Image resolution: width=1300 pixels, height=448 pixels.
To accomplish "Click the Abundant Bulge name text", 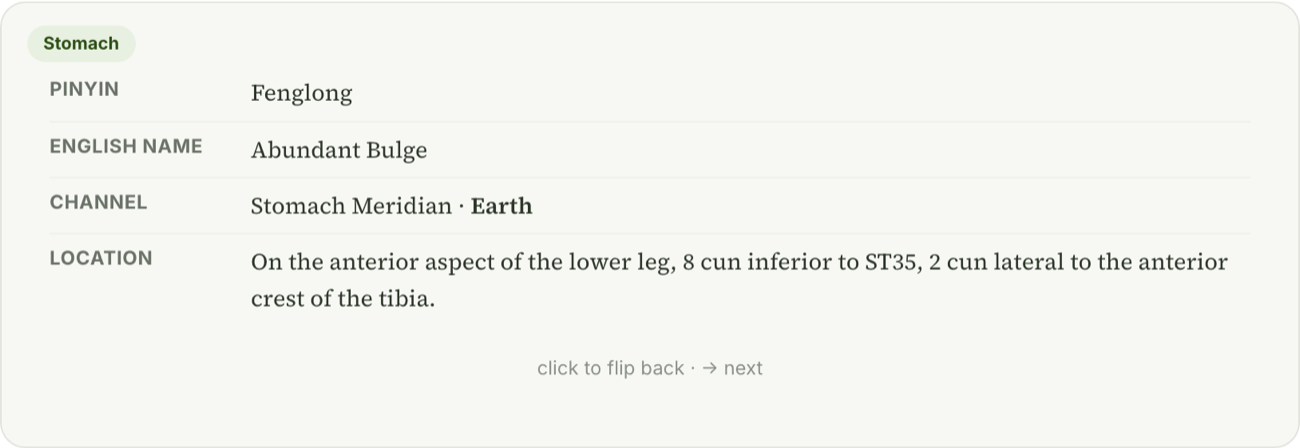I will point(339,150).
